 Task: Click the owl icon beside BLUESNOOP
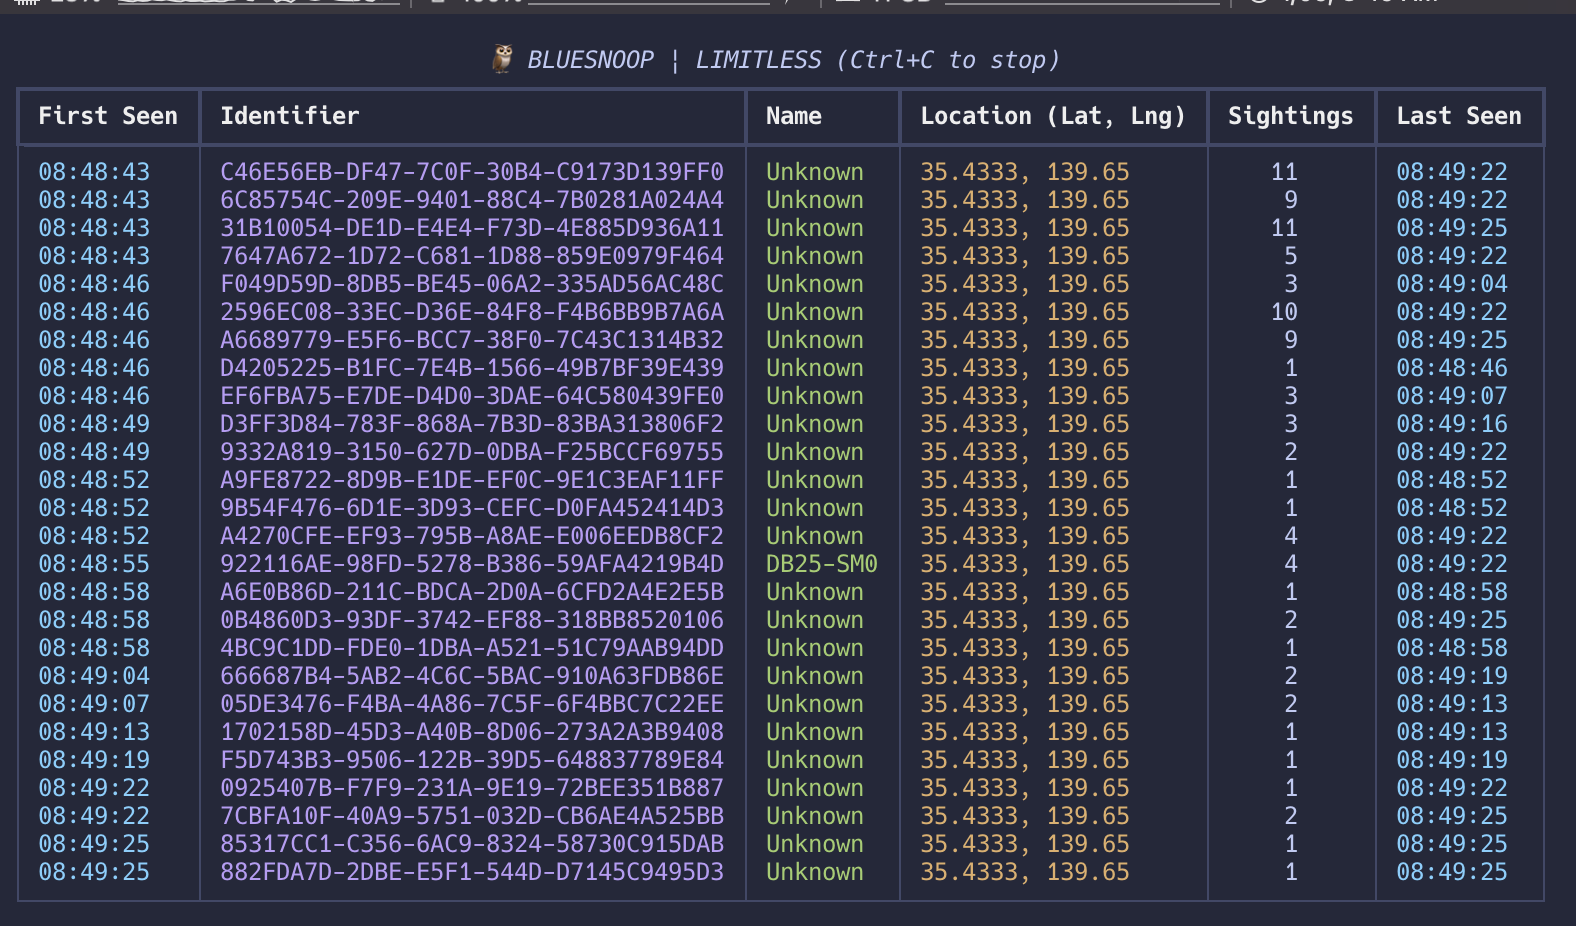[503, 60]
